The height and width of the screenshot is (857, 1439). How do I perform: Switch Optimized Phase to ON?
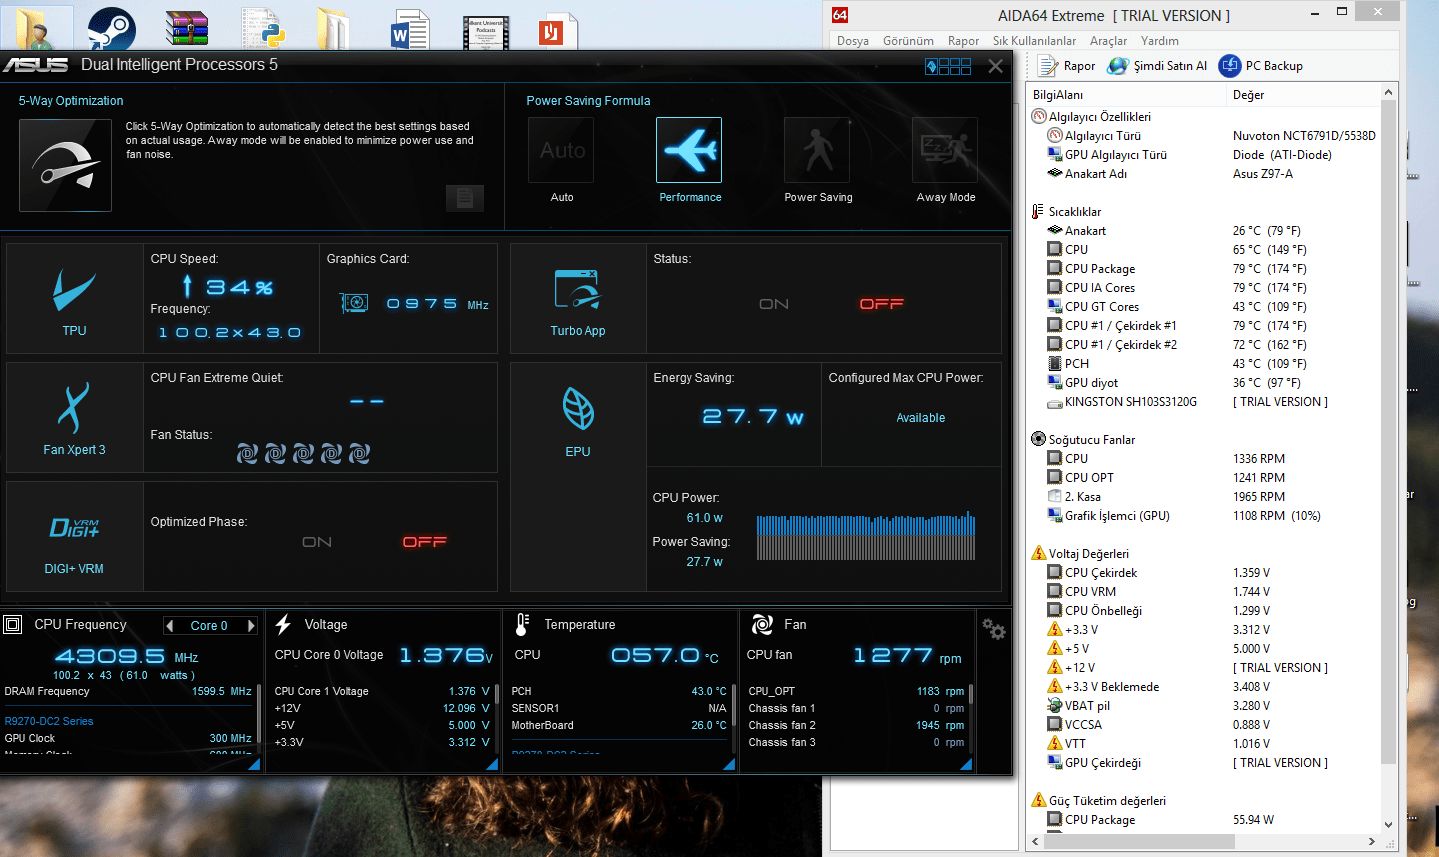[317, 542]
